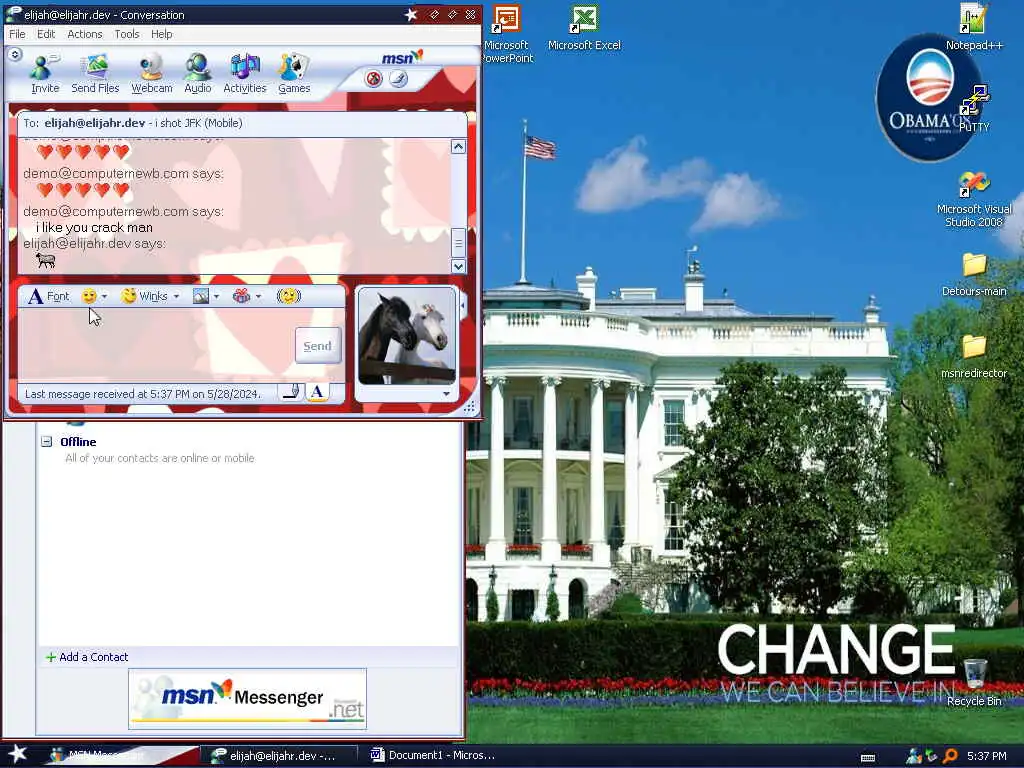Click Add a Contact in MSN Messenger
Viewport: 1024px width, 768px height.
pos(87,657)
